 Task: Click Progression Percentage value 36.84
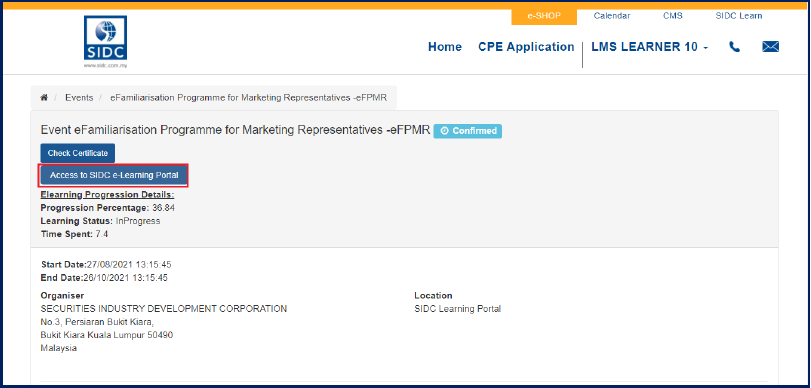(x=163, y=208)
